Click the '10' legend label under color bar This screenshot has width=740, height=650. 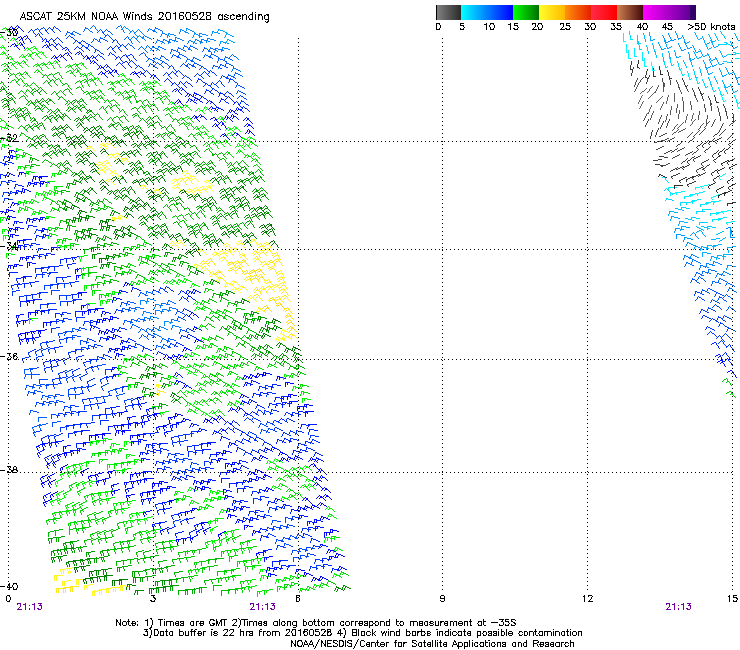[489, 27]
